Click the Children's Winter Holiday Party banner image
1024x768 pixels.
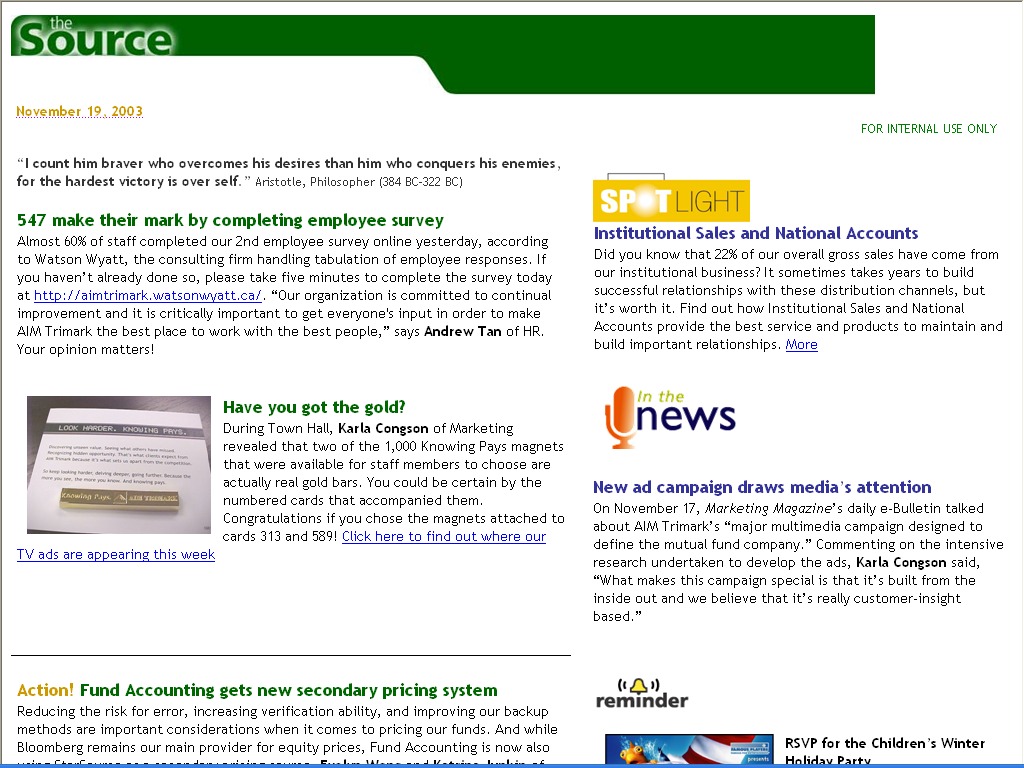688,750
